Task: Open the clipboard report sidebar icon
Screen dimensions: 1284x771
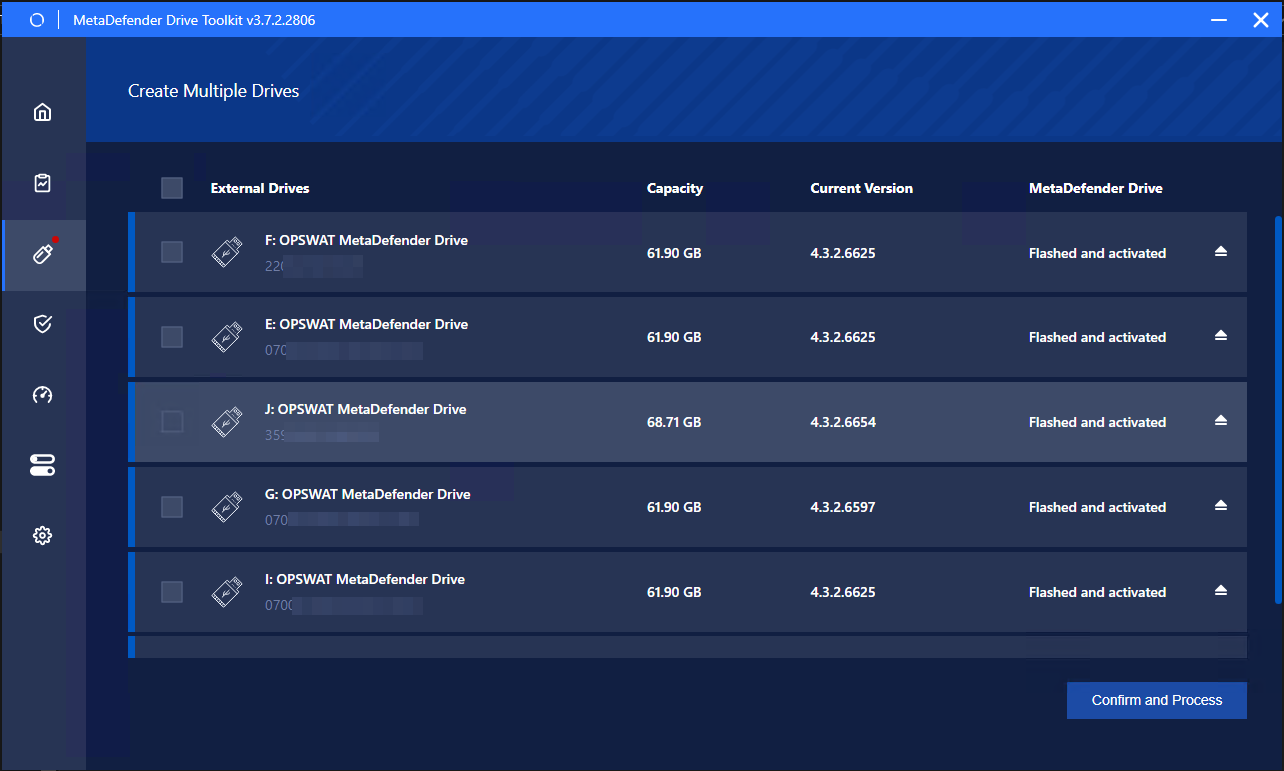Action: 42,183
